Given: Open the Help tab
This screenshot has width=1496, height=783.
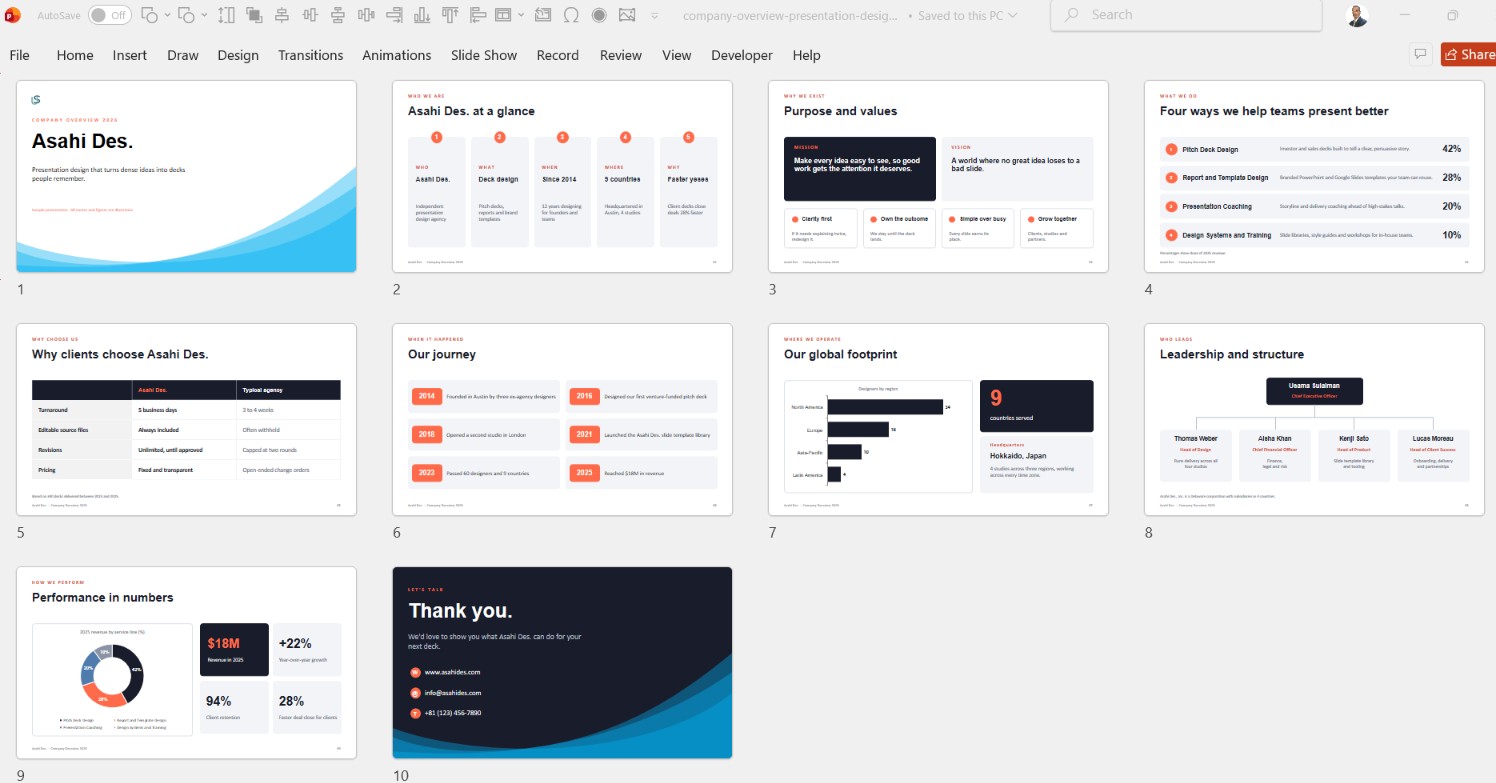Looking at the screenshot, I should pos(806,55).
